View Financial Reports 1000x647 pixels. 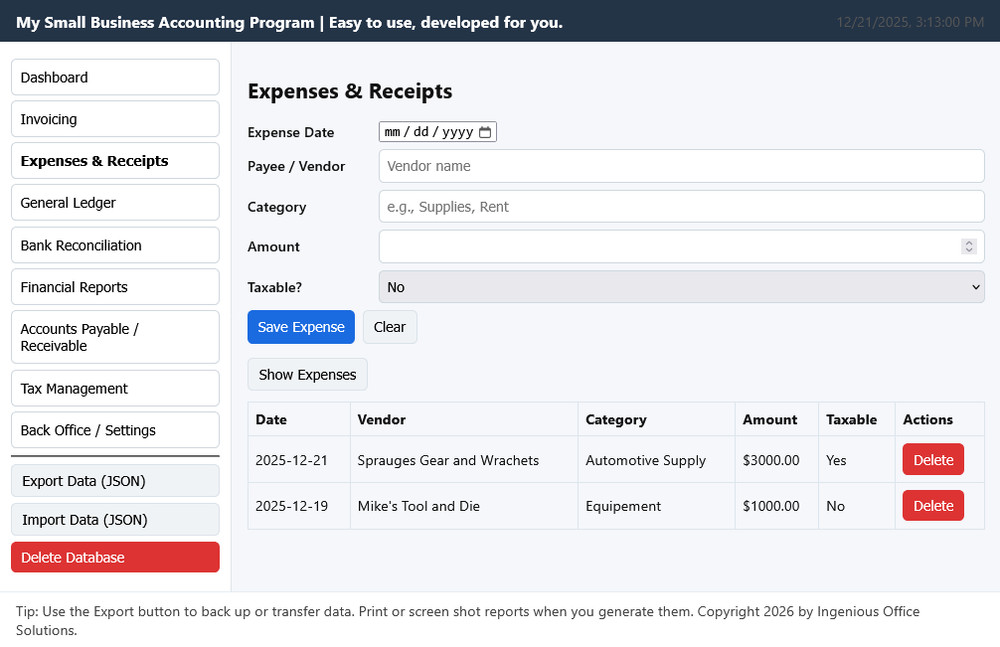(x=114, y=287)
